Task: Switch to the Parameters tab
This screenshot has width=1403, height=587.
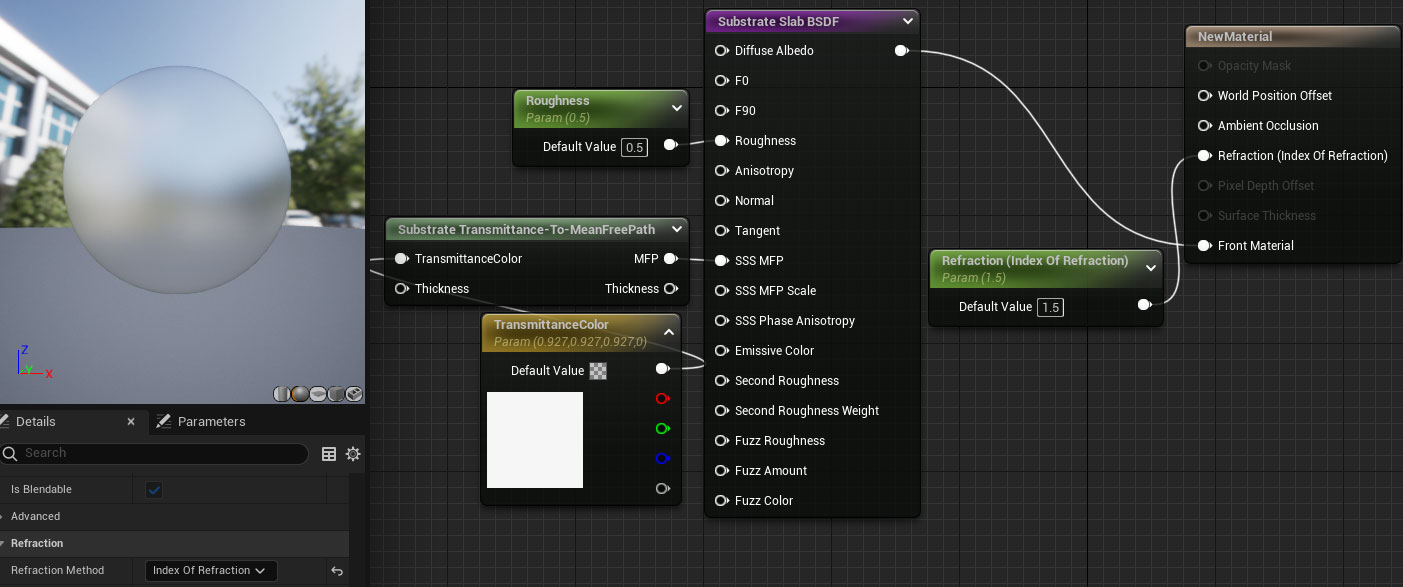Action: pyautogui.click(x=211, y=421)
